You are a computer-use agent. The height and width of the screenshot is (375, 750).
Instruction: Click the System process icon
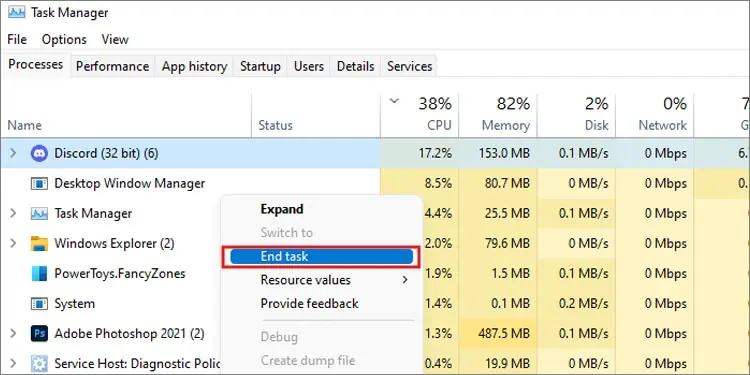point(39,304)
